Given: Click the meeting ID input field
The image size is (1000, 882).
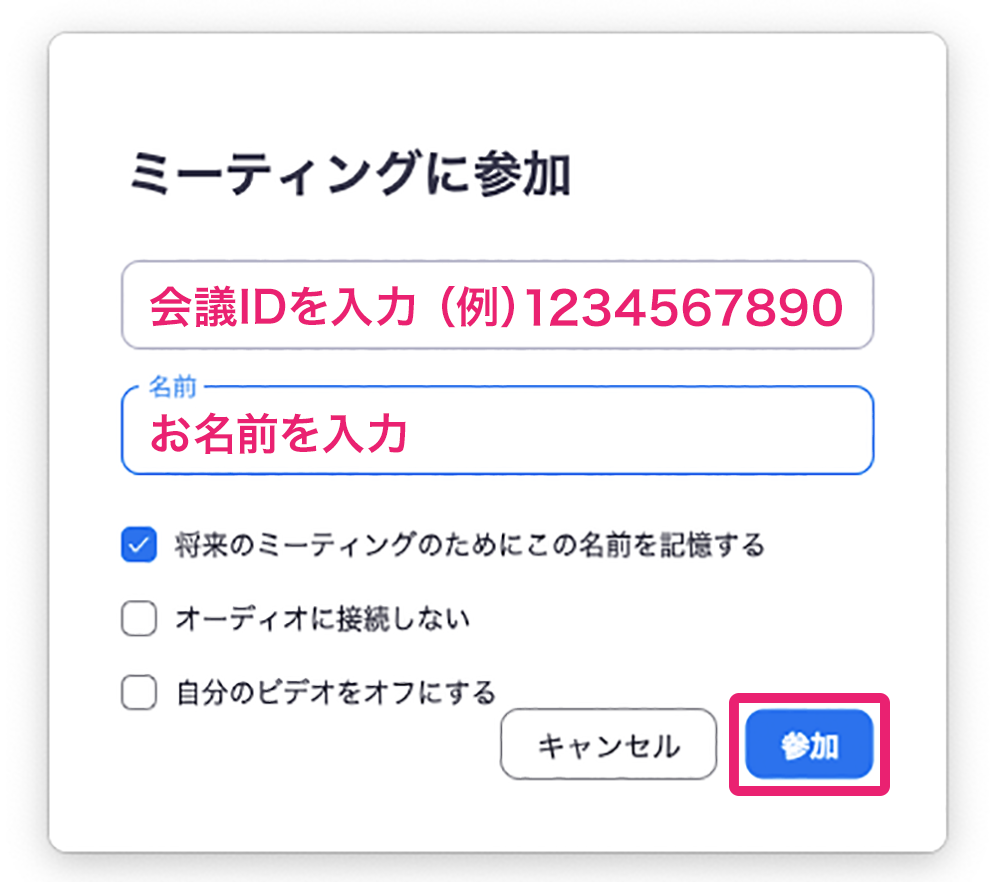Looking at the screenshot, I should click(497, 306).
